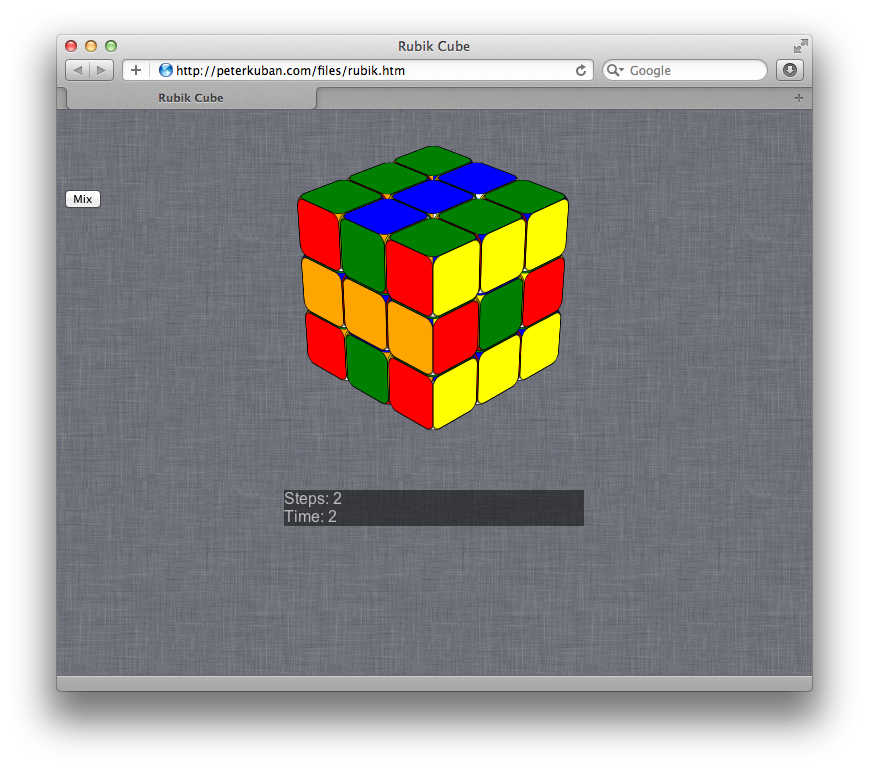Reload the page with the refresh icon
The image size is (869, 770).
coord(581,70)
